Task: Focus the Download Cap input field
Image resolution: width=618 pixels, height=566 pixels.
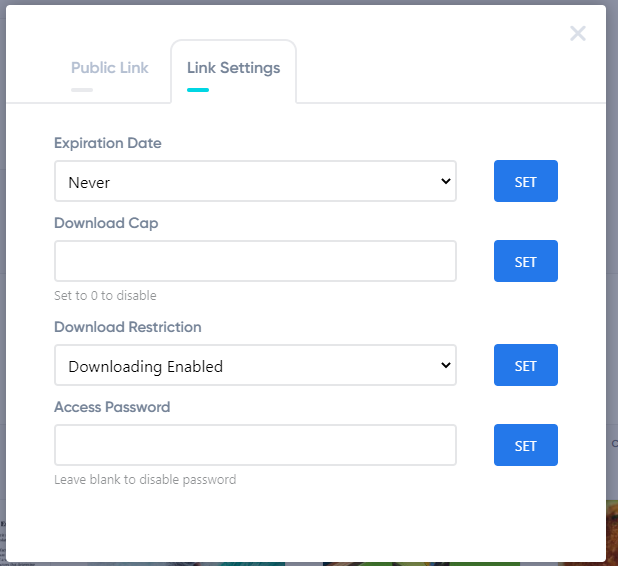Action: pos(255,261)
